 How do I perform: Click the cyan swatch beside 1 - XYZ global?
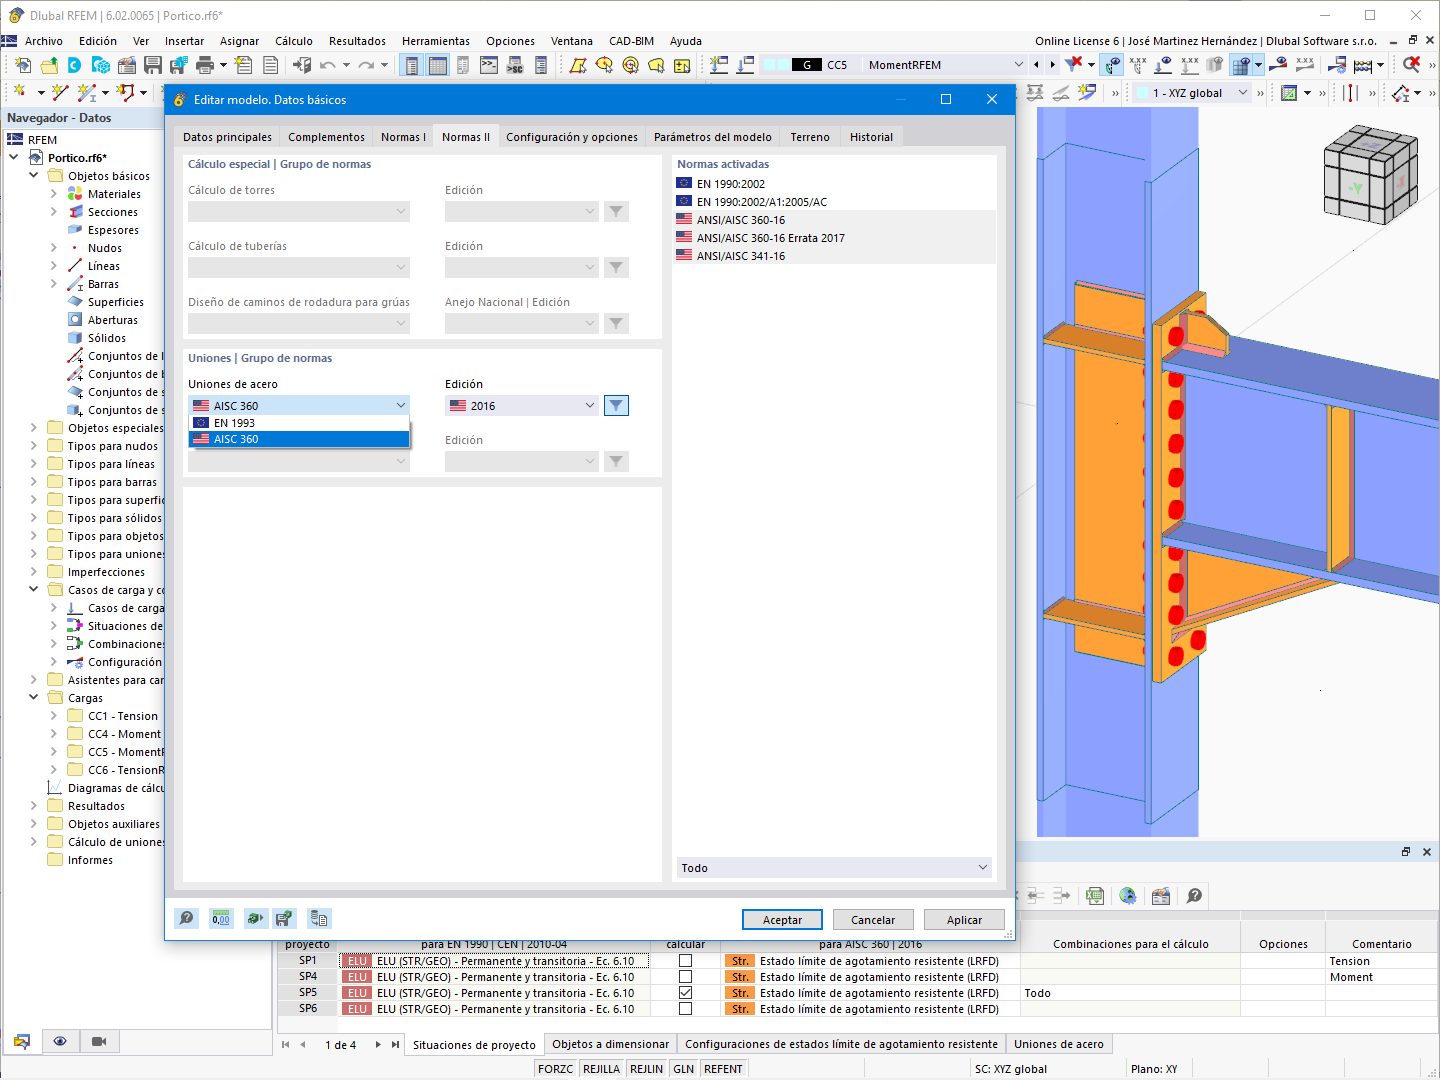click(x=1142, y=93)
